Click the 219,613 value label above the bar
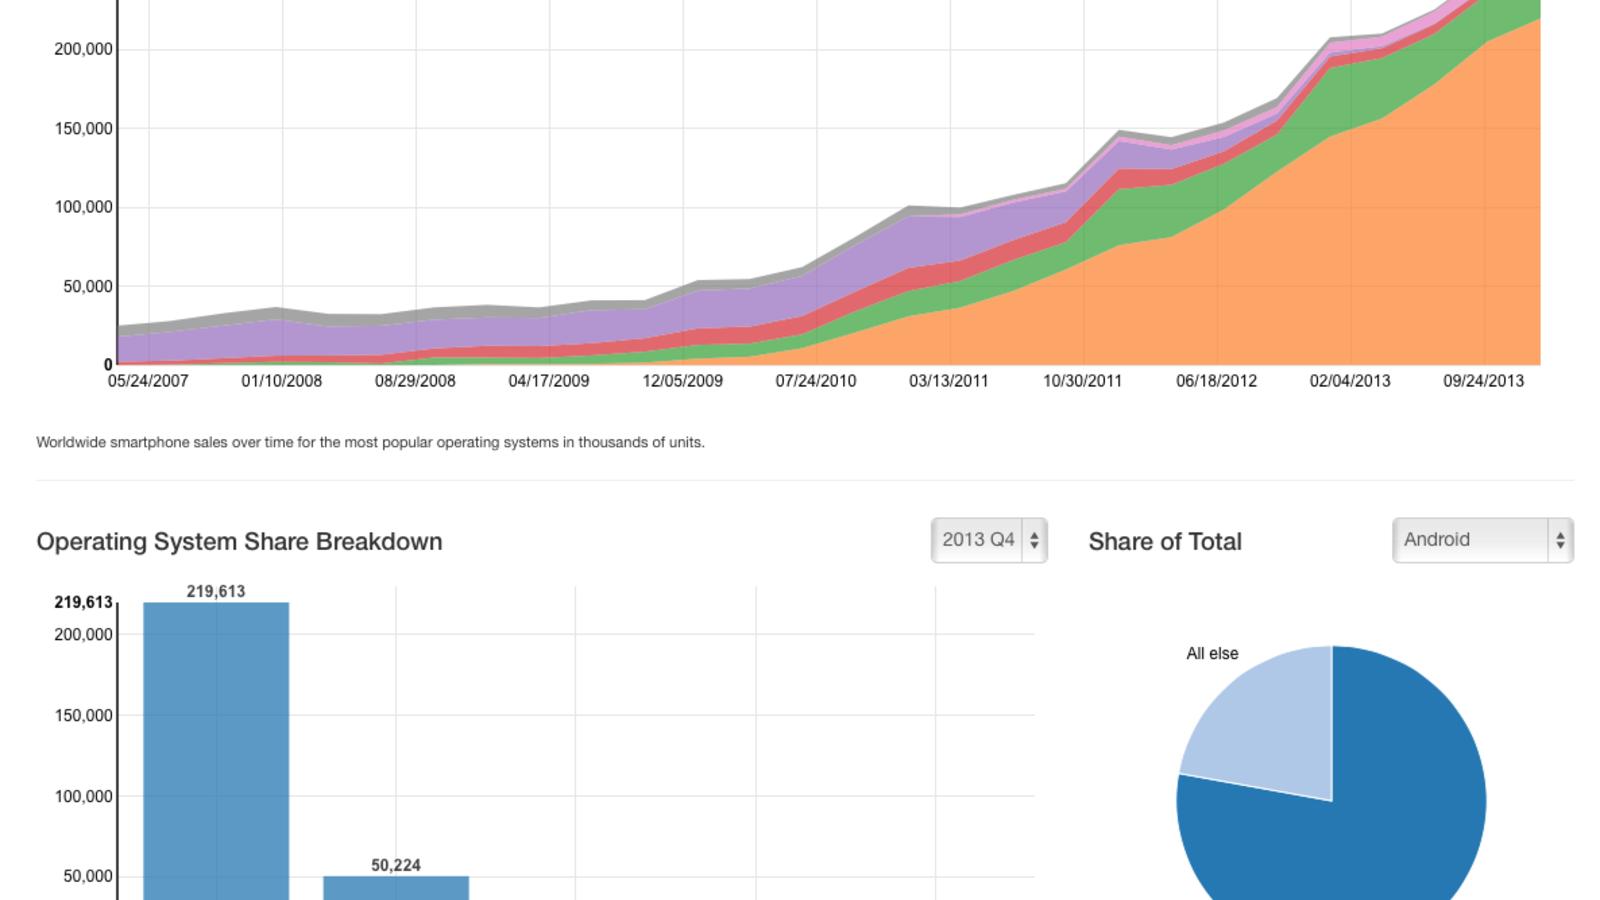1600x900 pixels. pyautogui.click(x=216, y=591)
